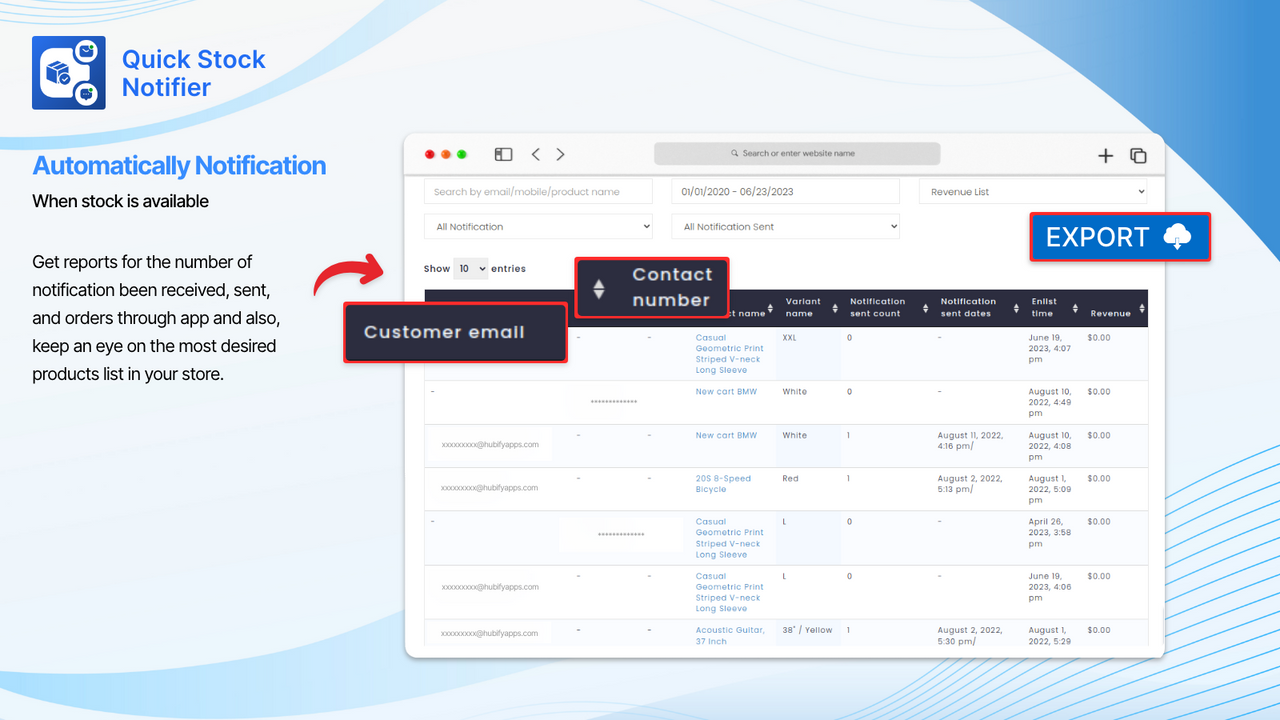Click the email/mobile/product name search field
Image resolution: width=1280 pixels, height=720 pixels.
click(538, 190)
